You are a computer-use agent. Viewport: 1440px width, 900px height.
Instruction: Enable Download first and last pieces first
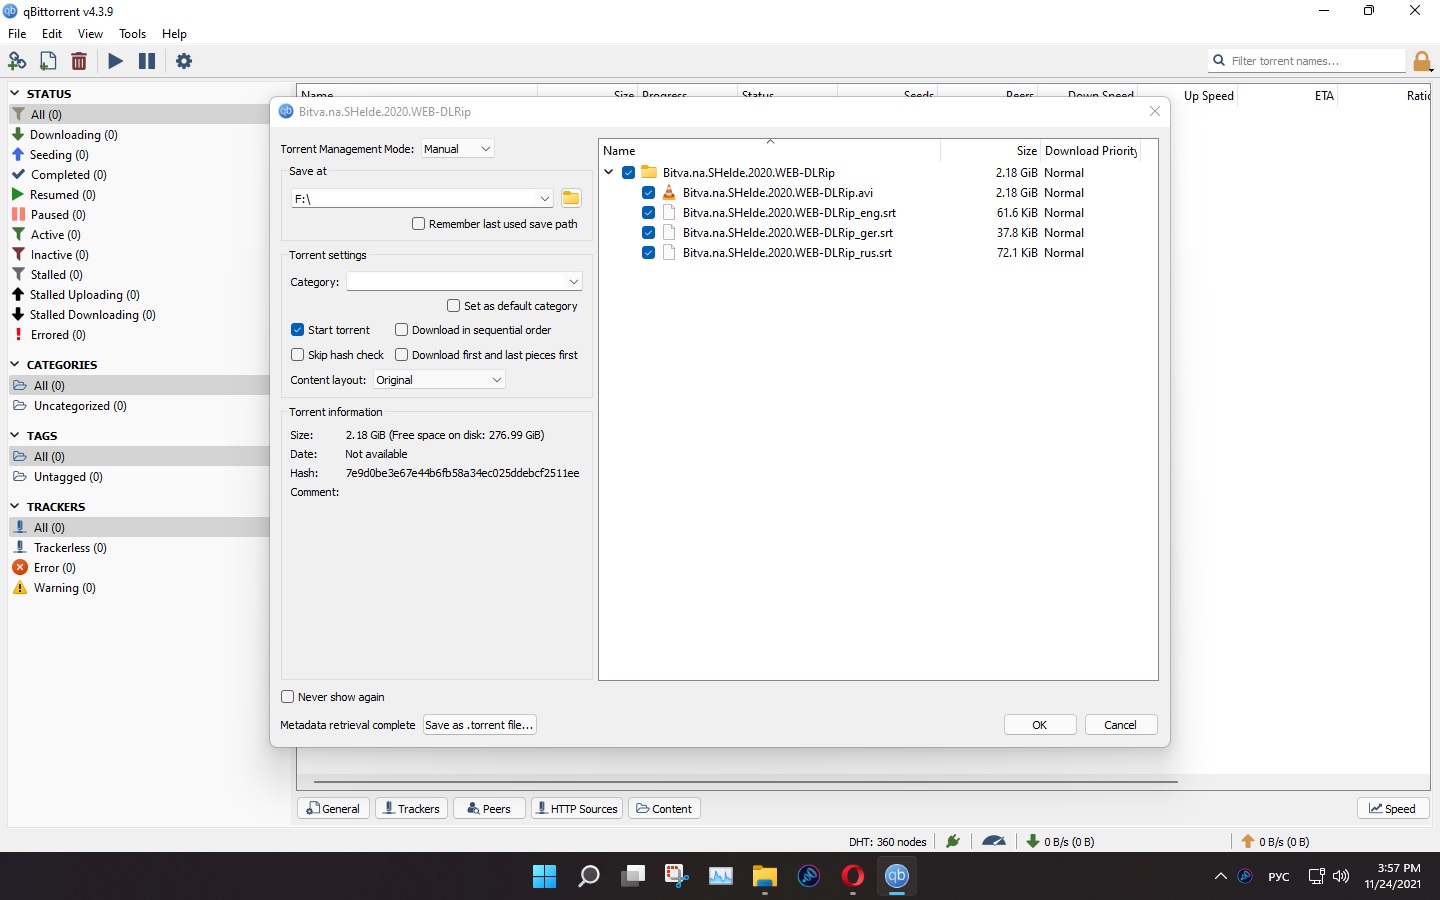(x=401, y=355)
